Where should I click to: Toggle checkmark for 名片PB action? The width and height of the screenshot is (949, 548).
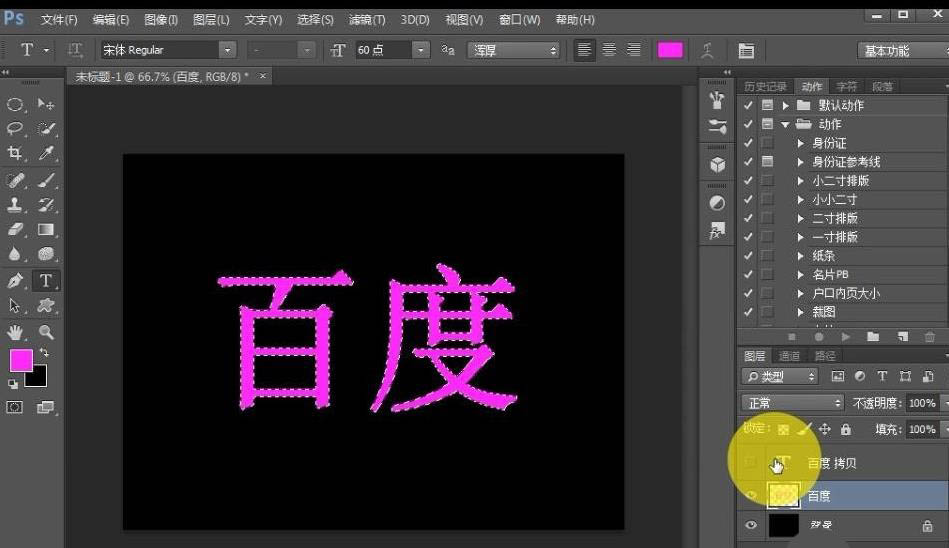[x=749, y=274]
